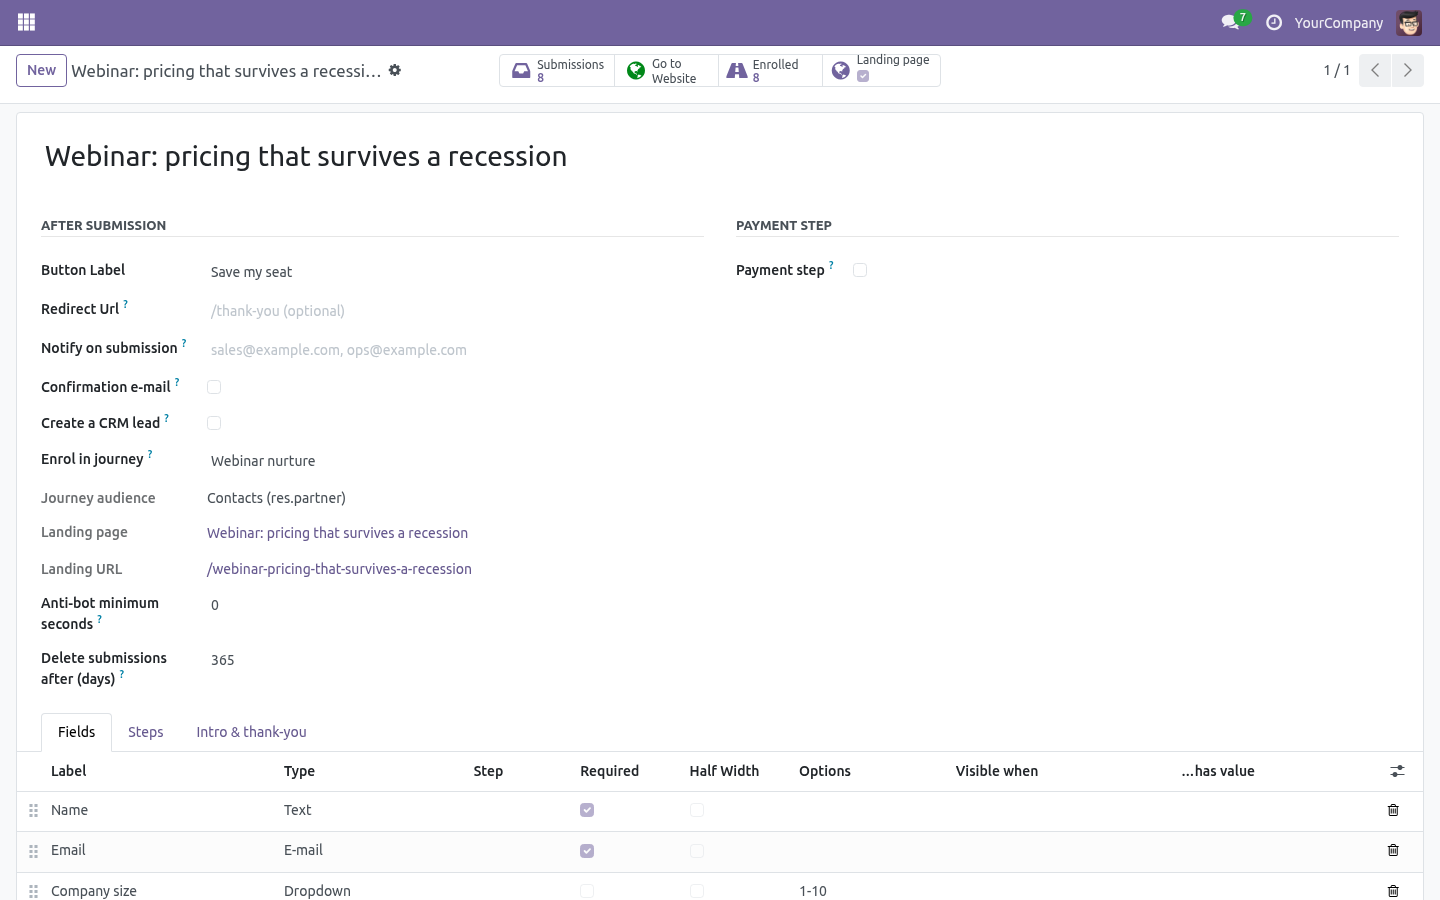1440x900 pixels.
Task: Open the apps grid menu icon
Action: [26, 22]
